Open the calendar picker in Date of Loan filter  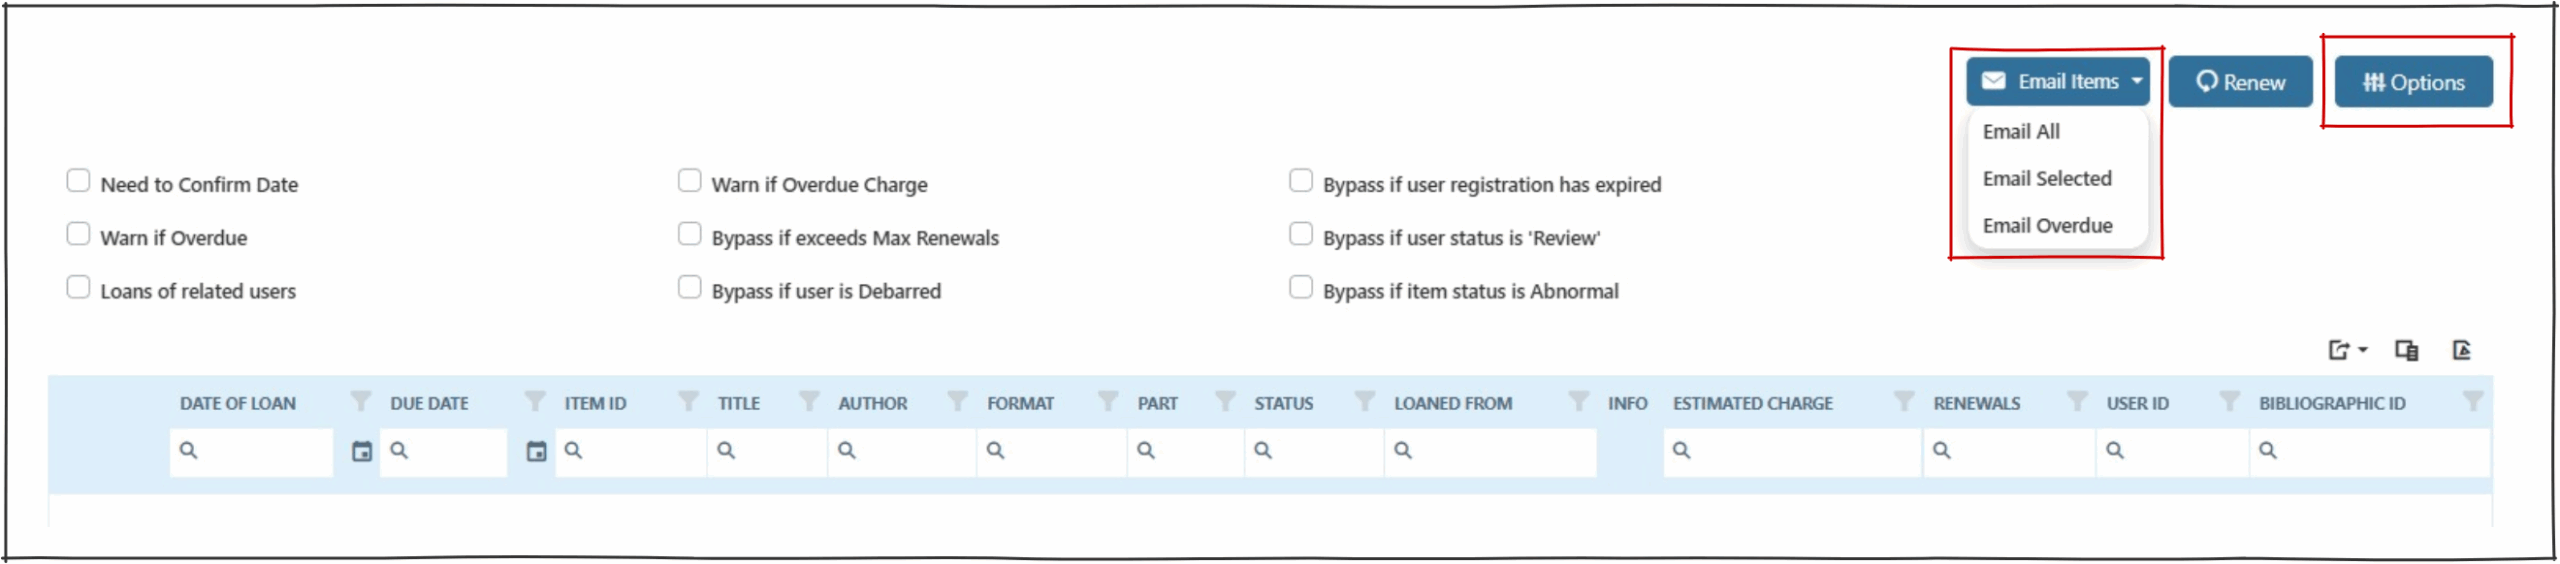[362, 451]
